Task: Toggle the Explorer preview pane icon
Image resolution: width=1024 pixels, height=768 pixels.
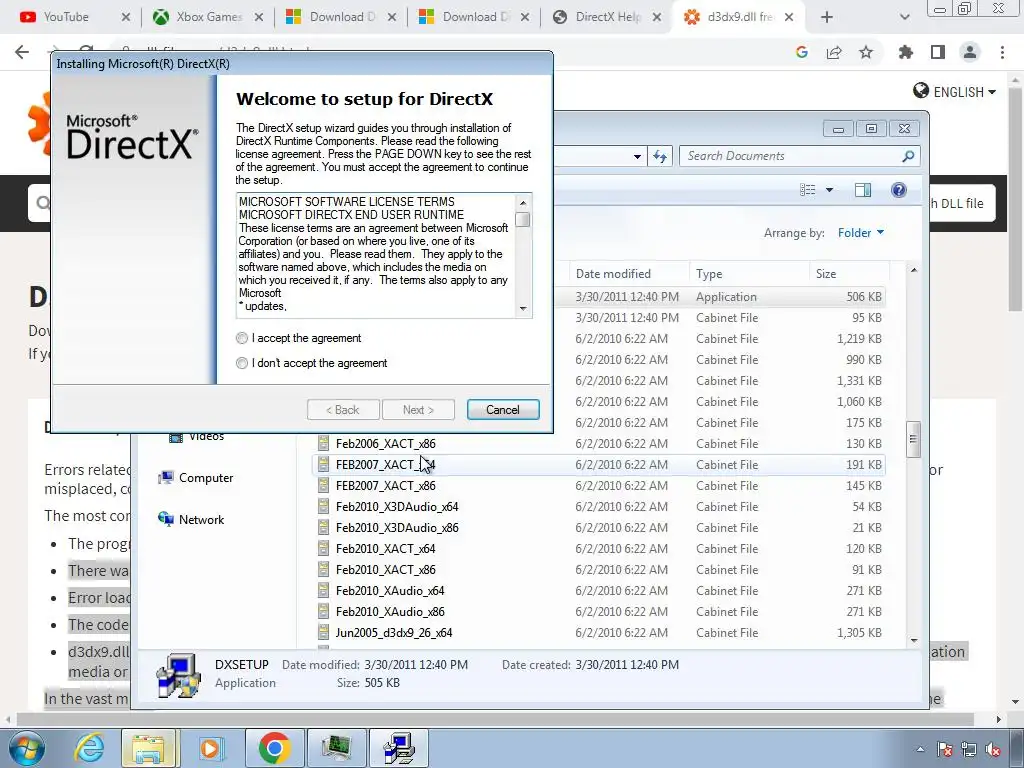Action: 863,190
